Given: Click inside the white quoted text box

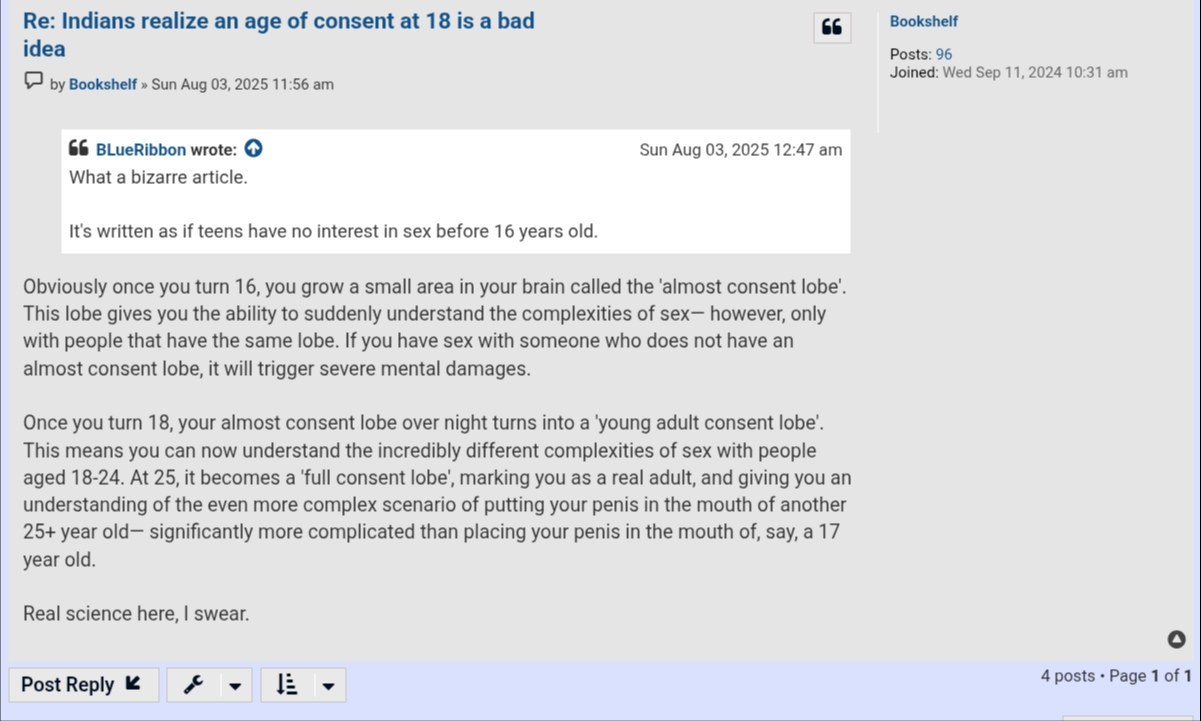Looking at the screenshot, I should click(x=455, y=205).
